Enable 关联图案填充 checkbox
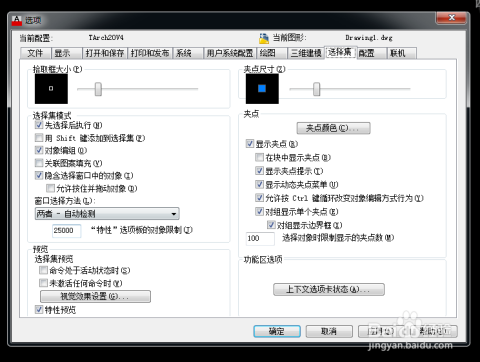The height and width of the screenshot is (362, 480). (x=39, y=163)
